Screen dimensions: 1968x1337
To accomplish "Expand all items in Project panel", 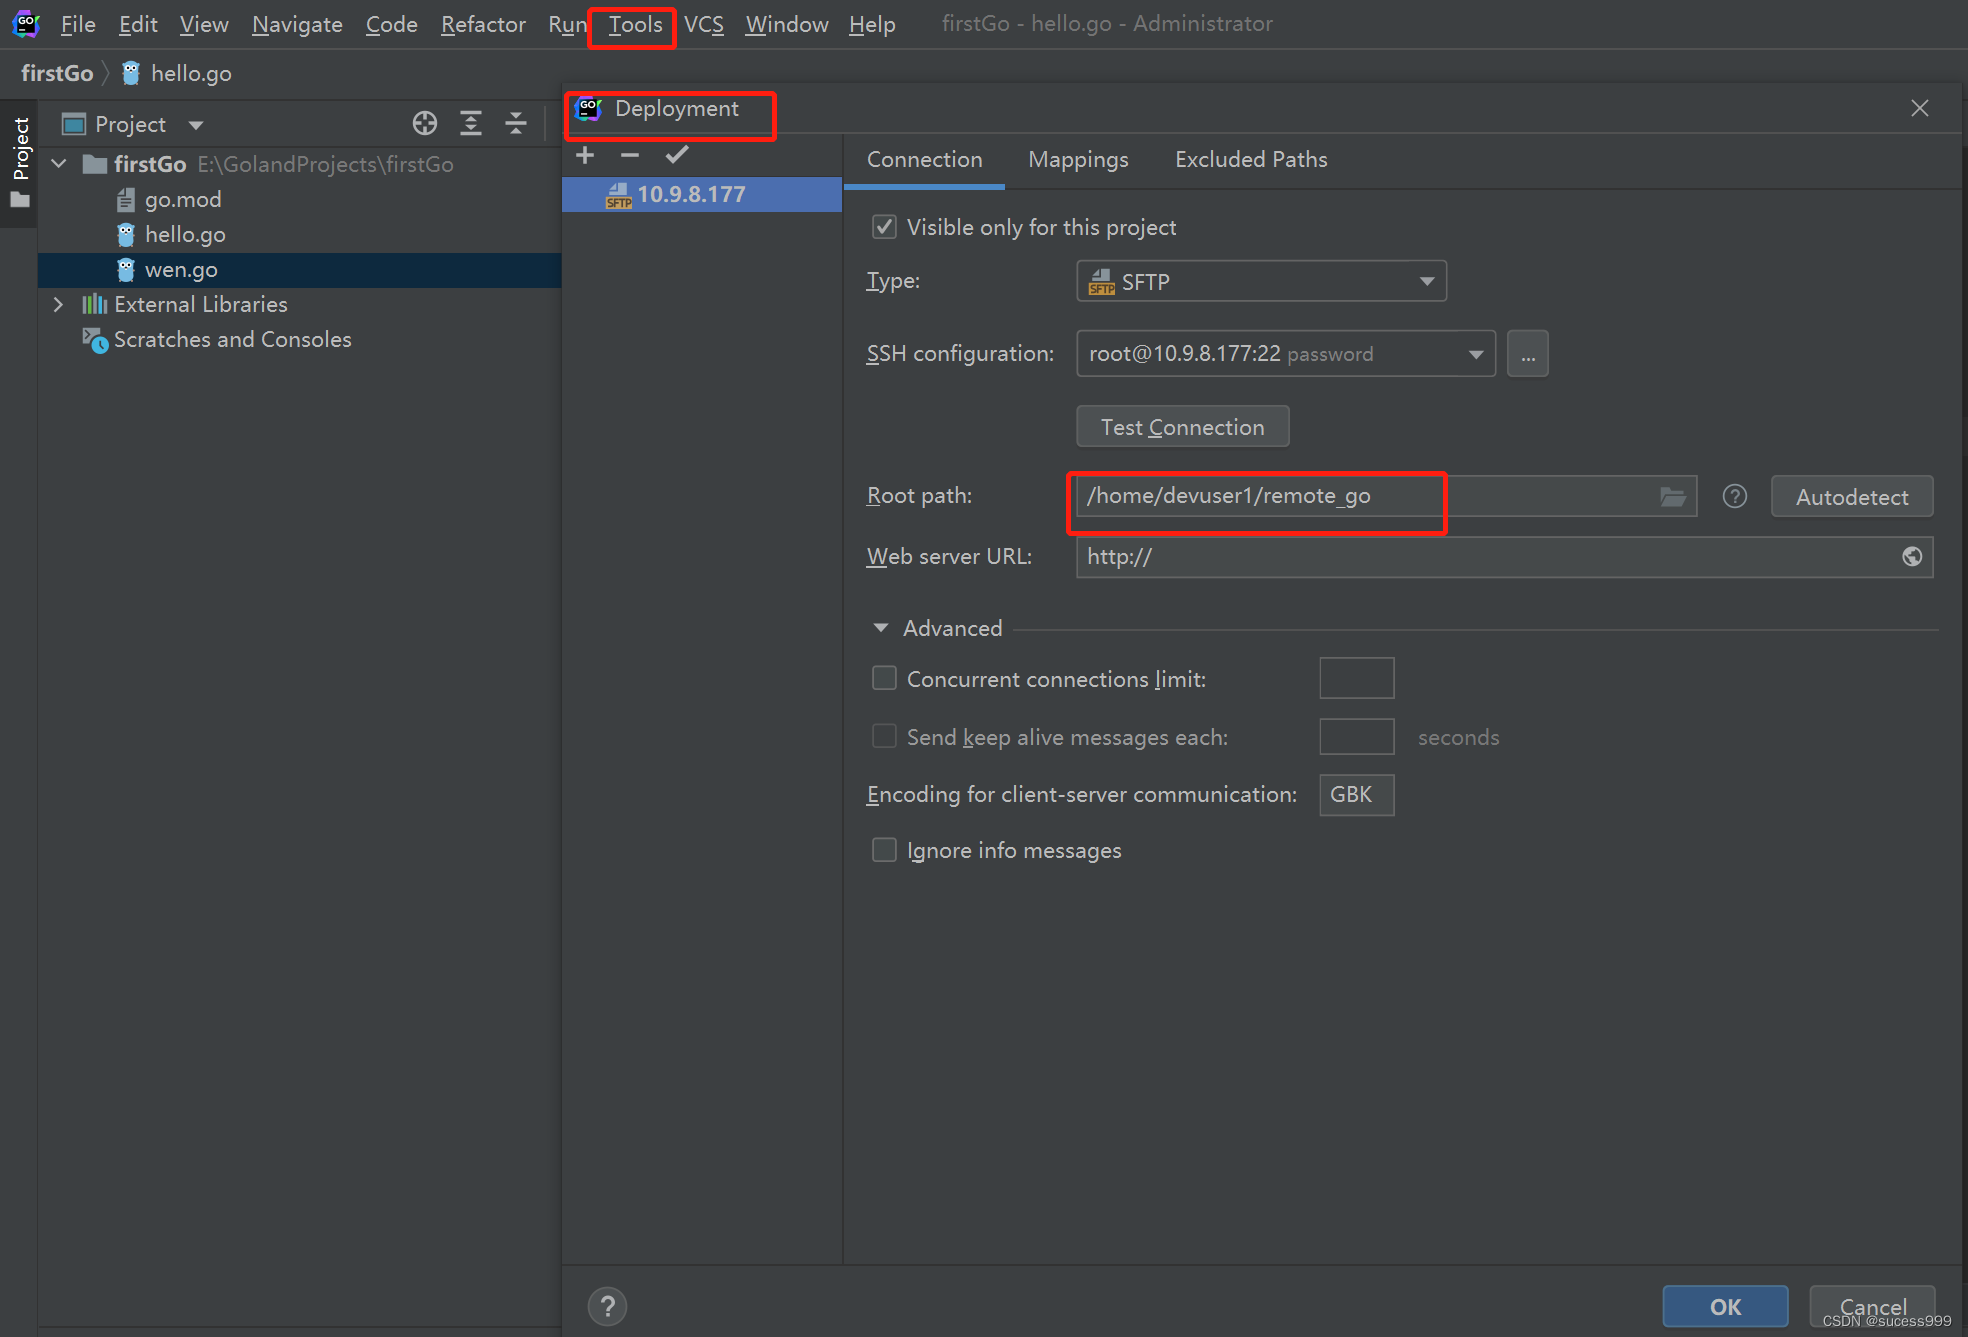I will click(470, 123).
